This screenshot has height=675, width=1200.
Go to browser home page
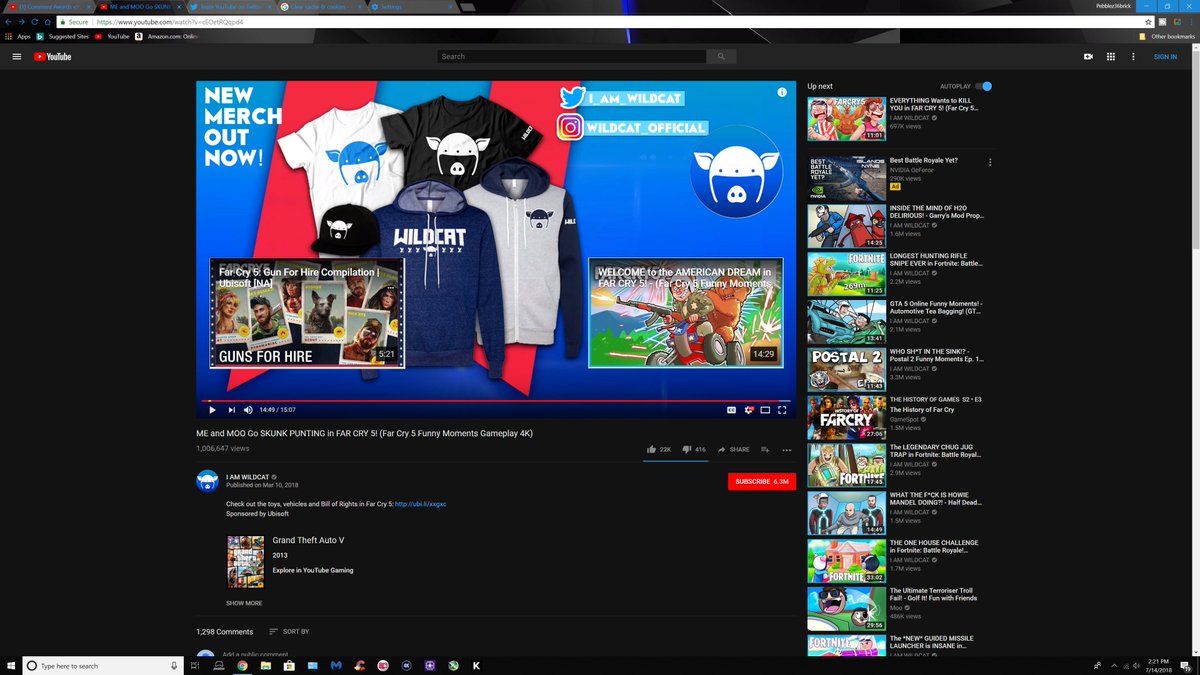tap(48, 21)
